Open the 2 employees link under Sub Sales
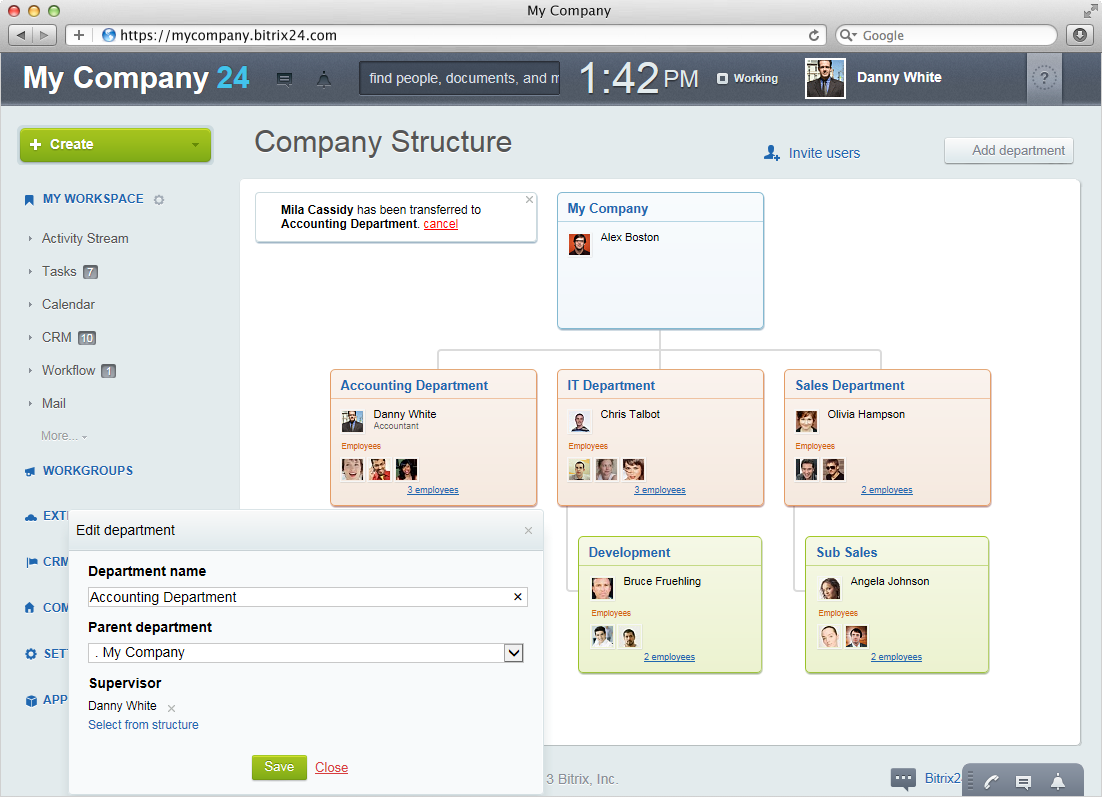 pyautogui.click(x=896, y=657)
